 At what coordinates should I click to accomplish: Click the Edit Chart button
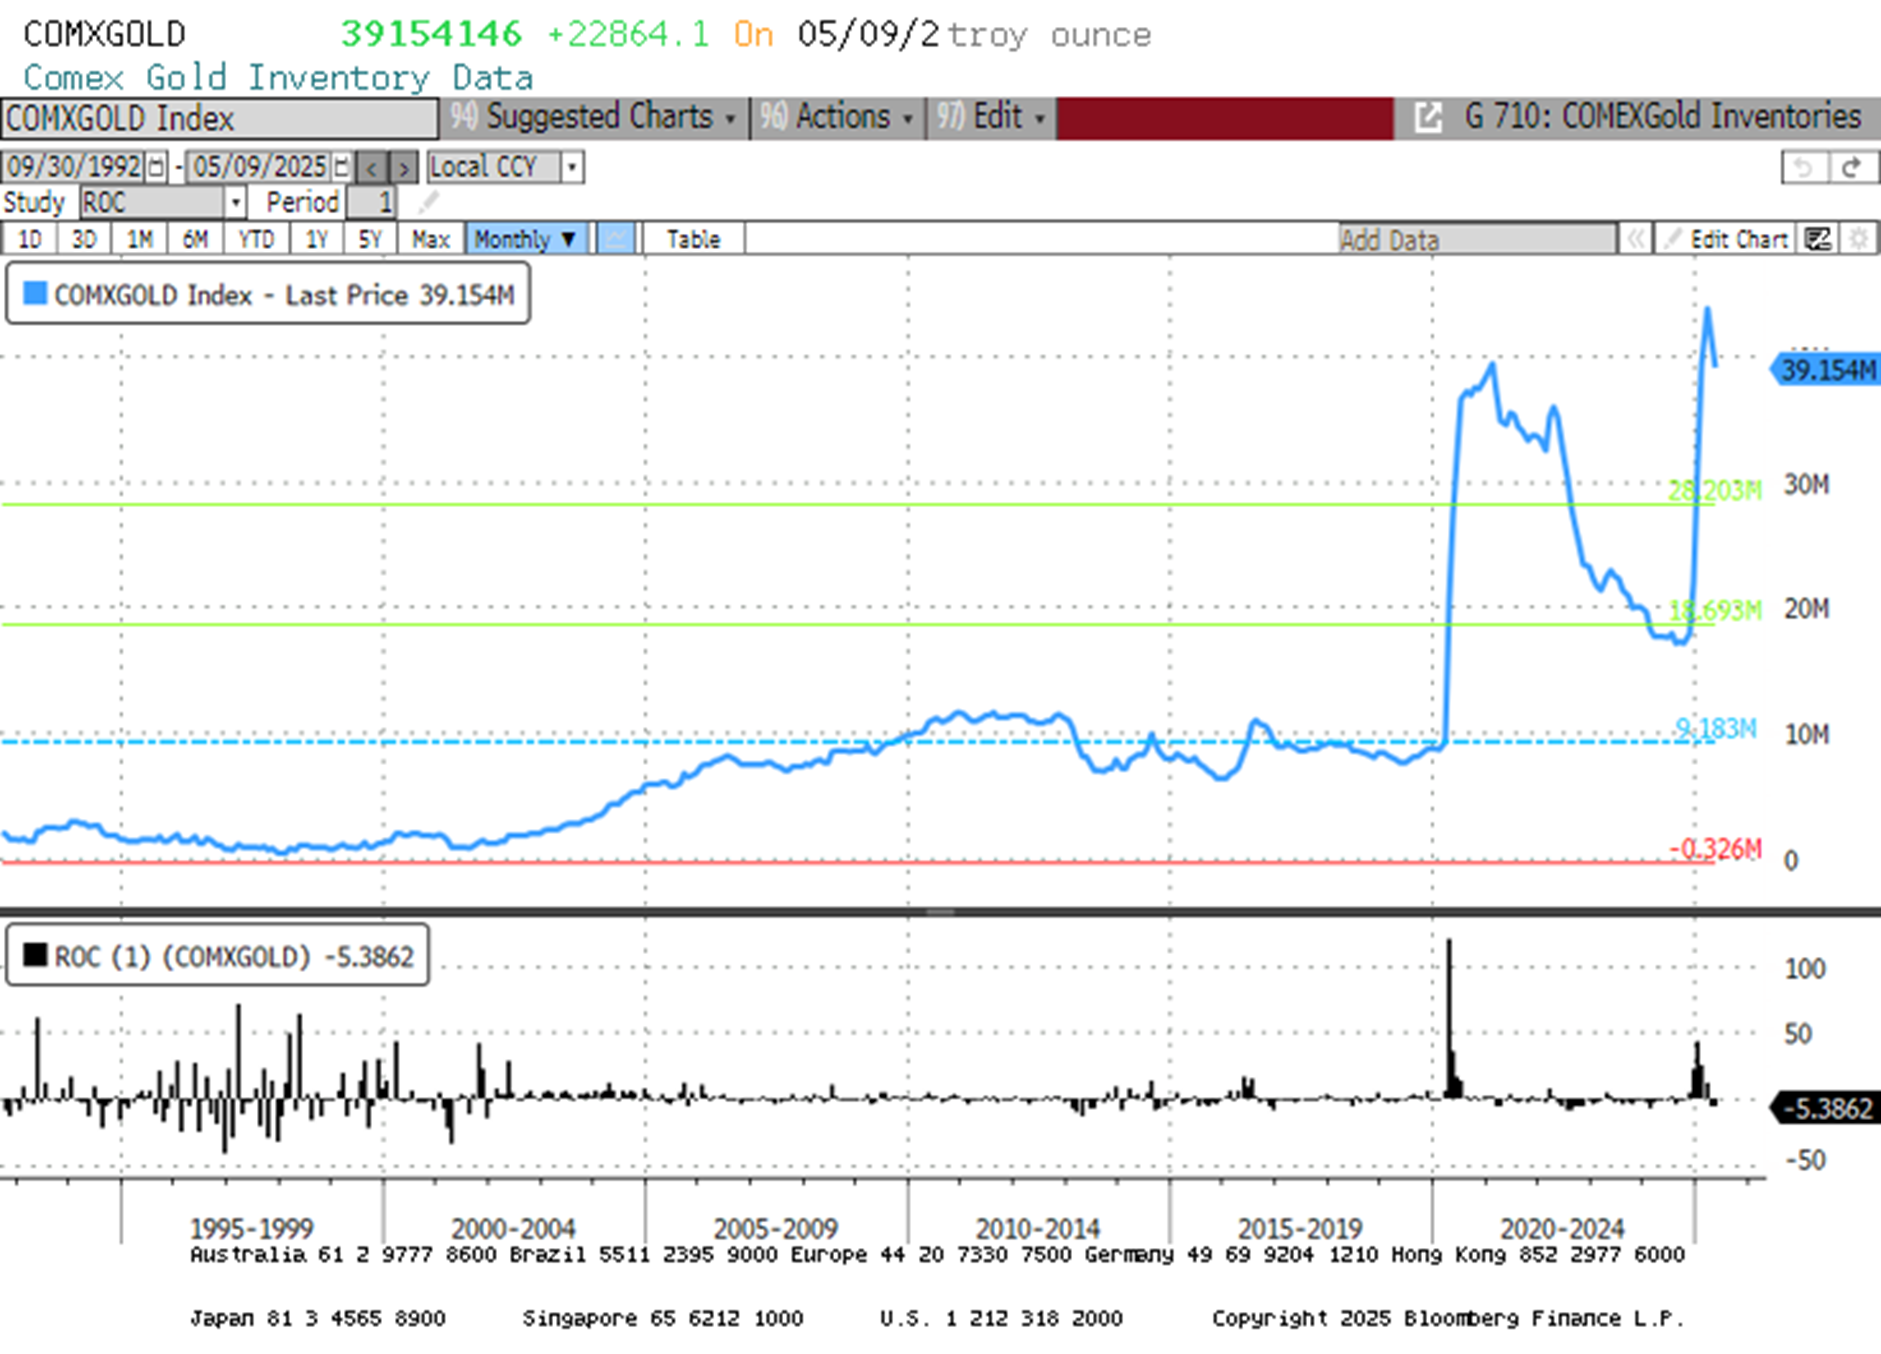click(x=1740, y=239)
